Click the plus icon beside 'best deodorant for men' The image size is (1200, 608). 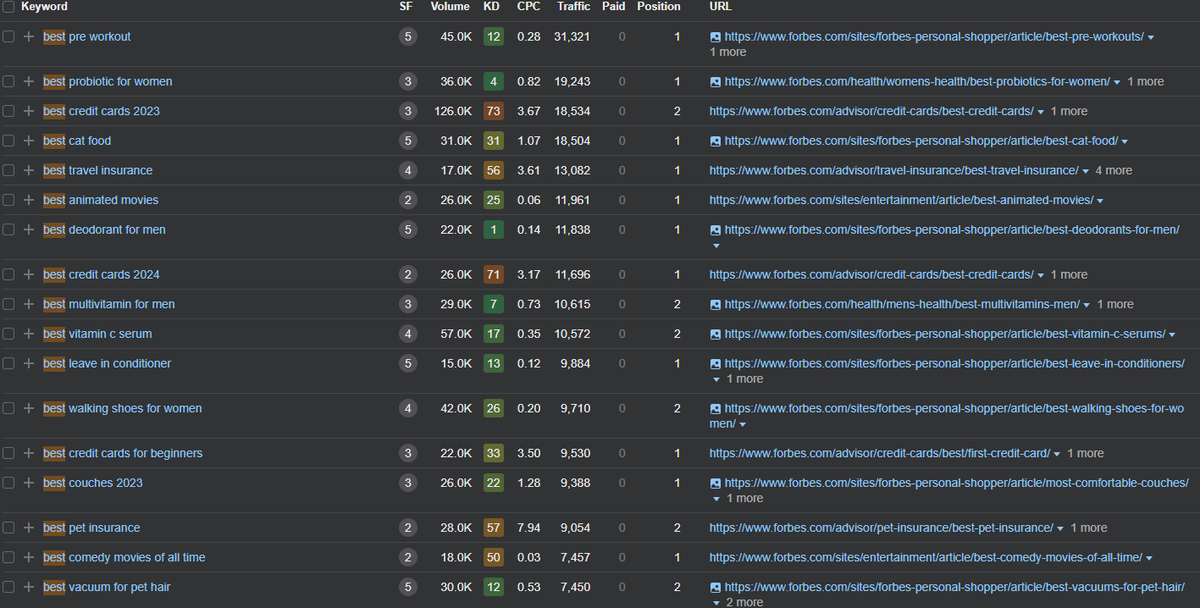[29, 230]
